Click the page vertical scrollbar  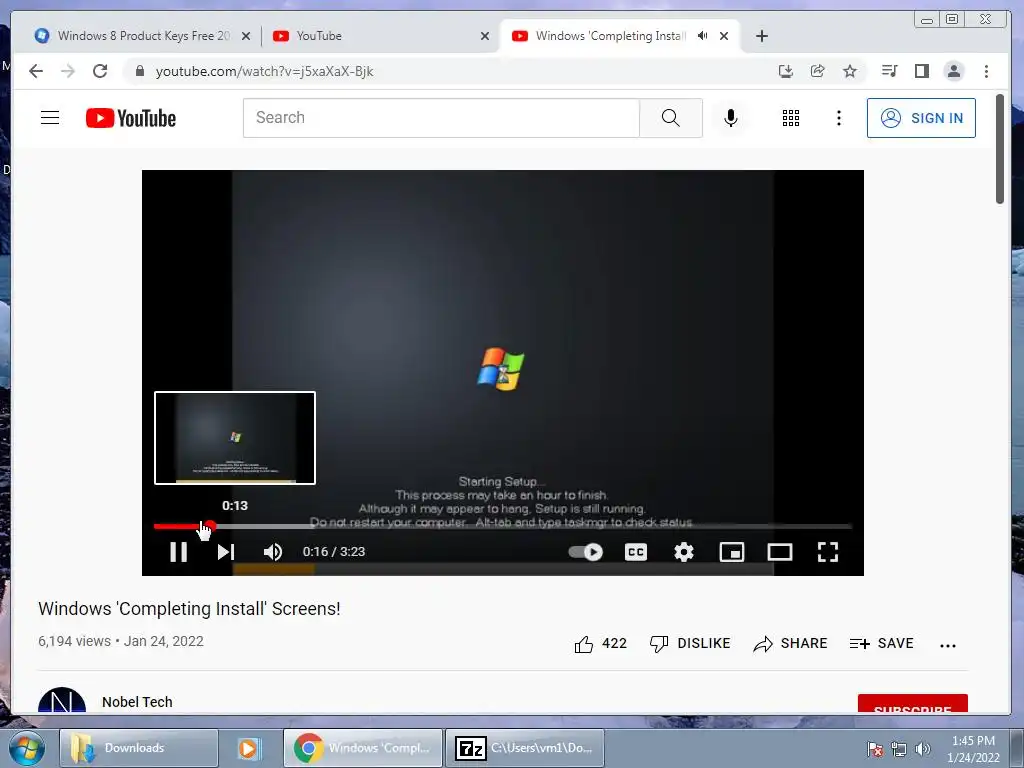1000,149
